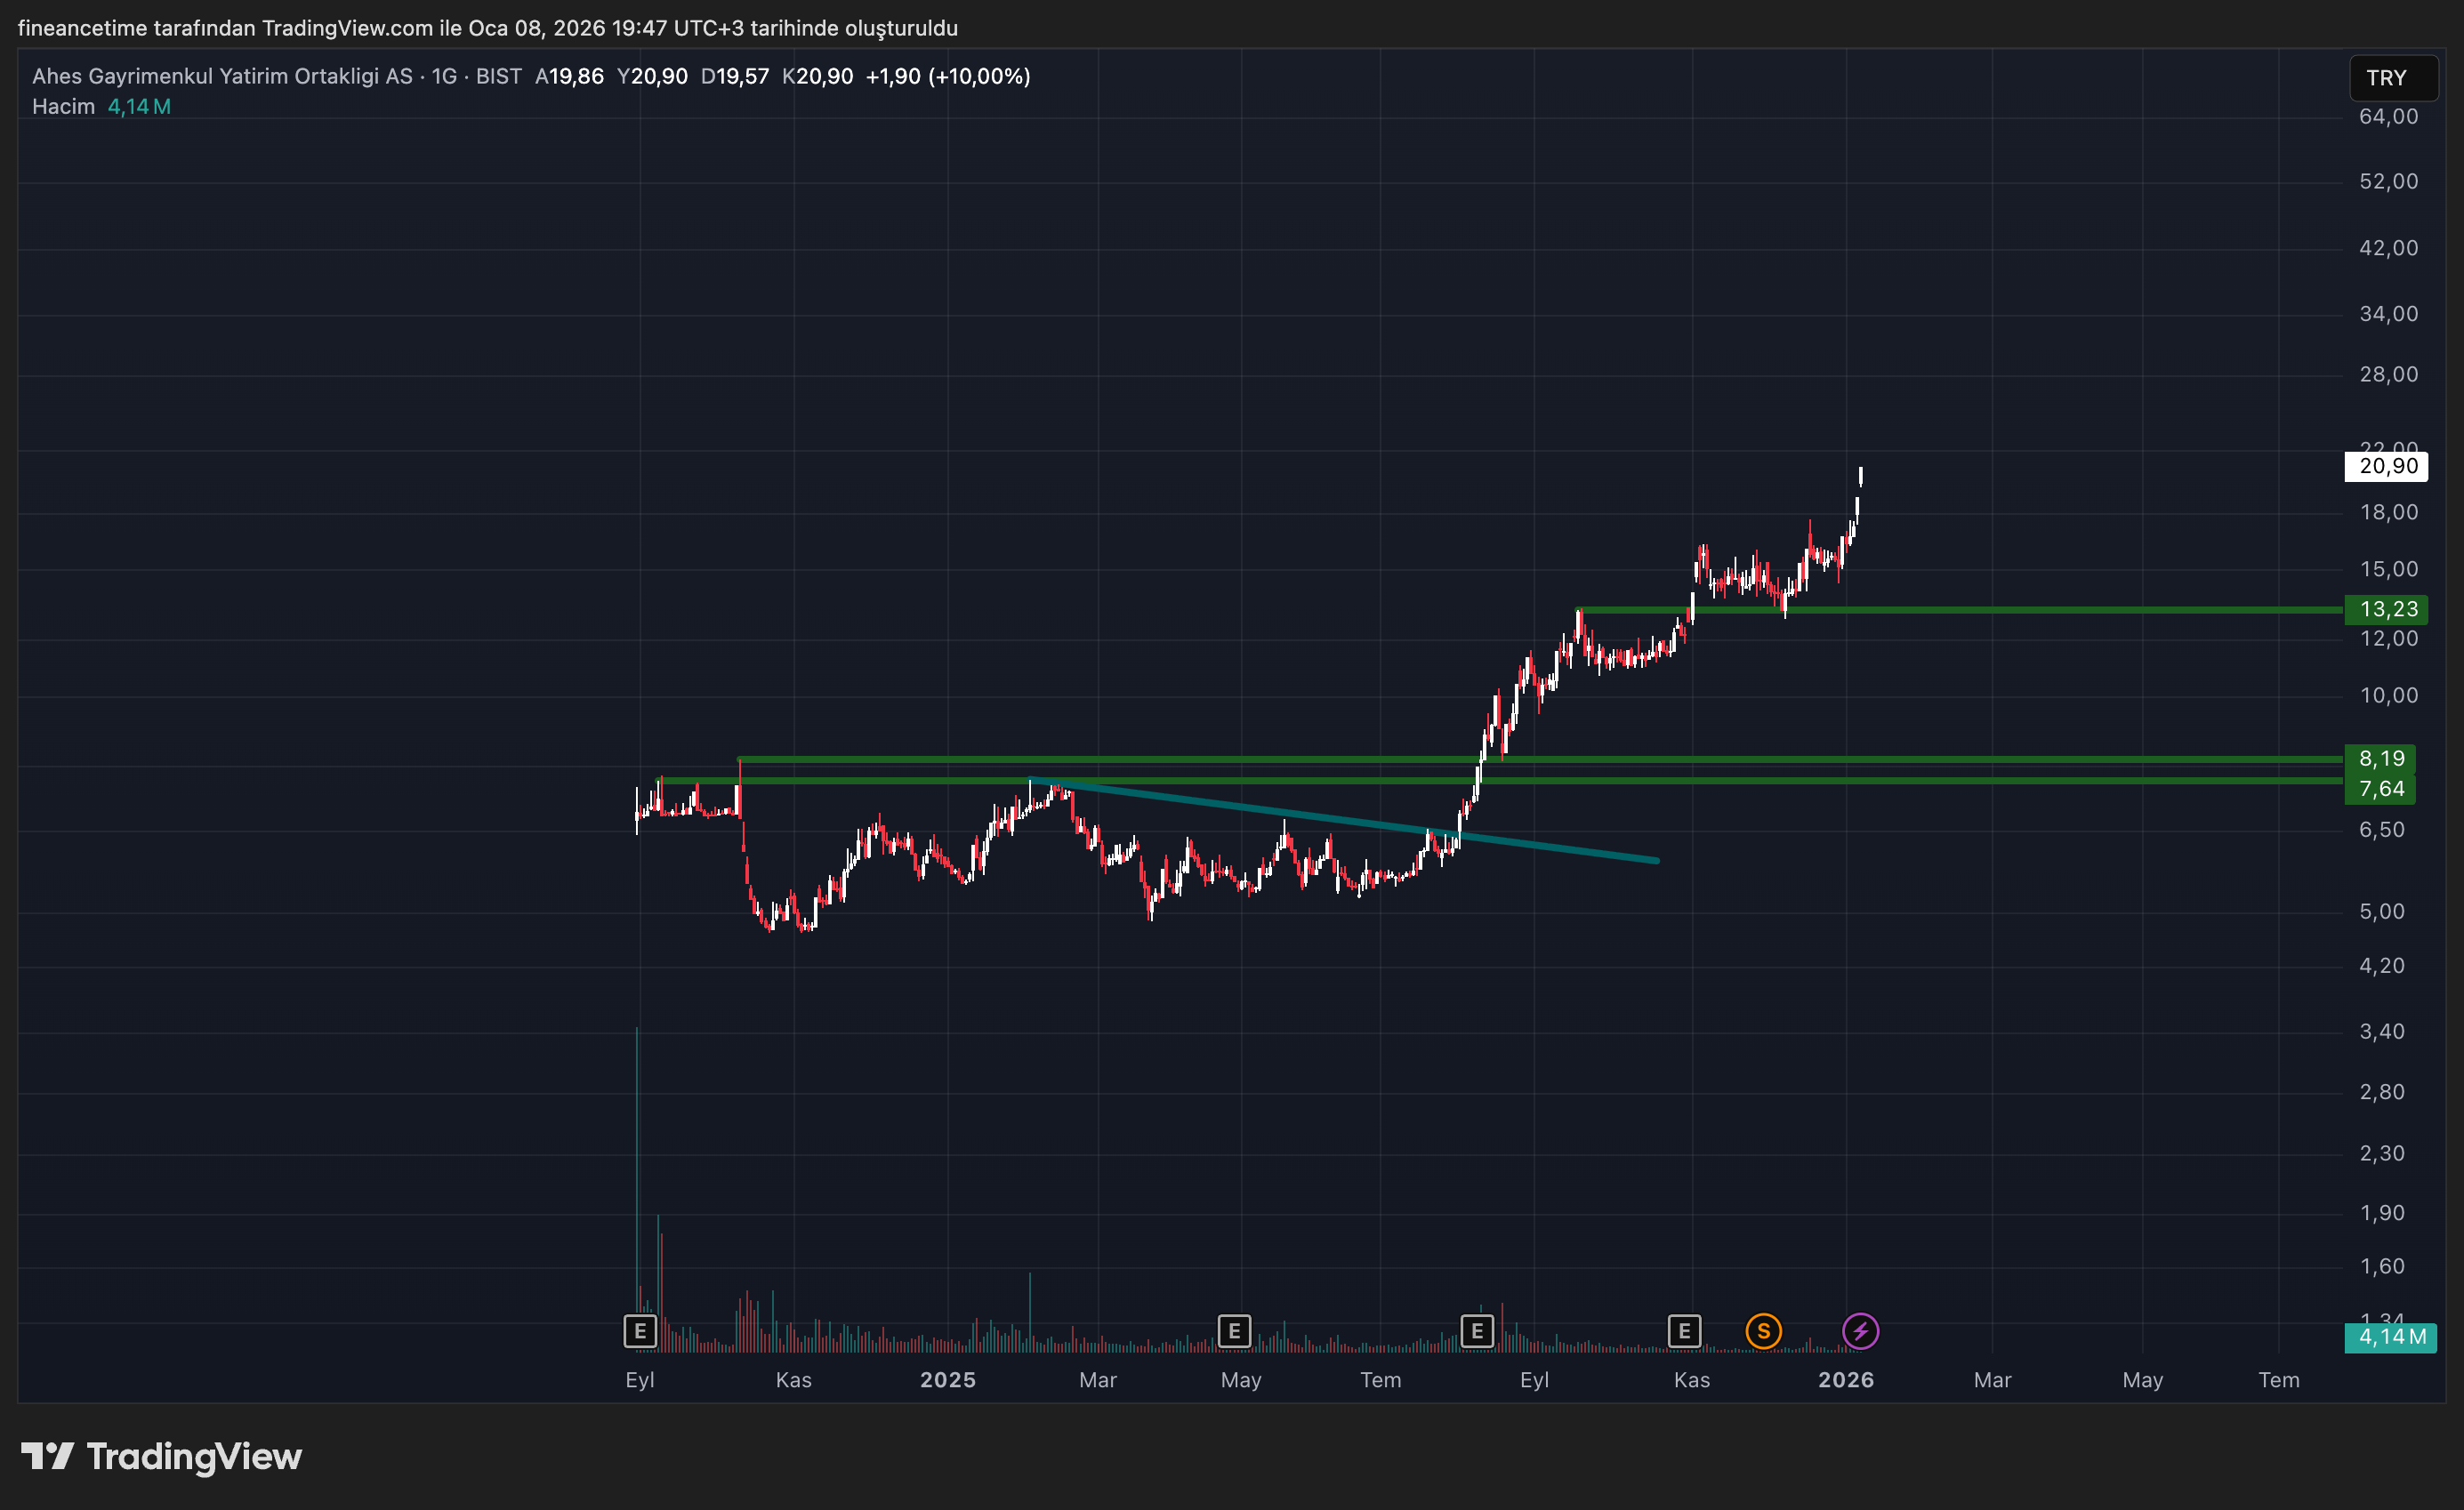2464x1510 pixels.
Task: Click the tall first volume bar
Action: [x=637, y=1150]
